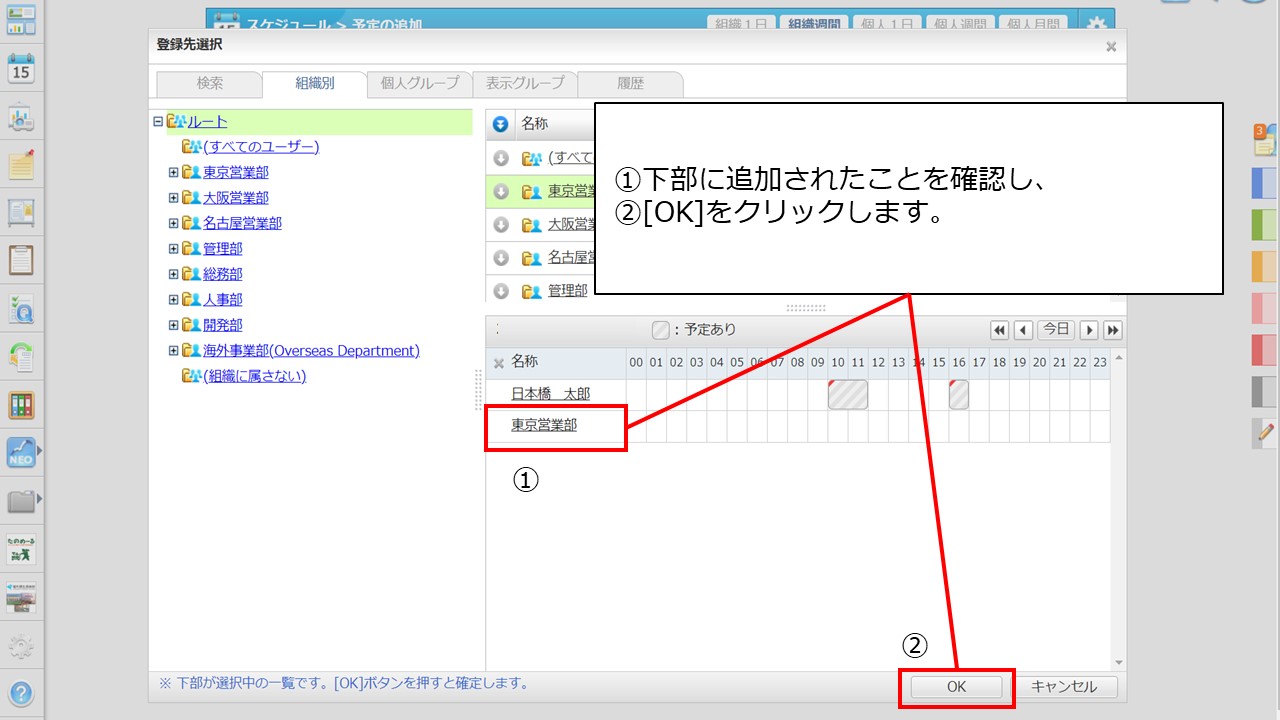The width and height of the screenshot is (1280, 720).
Task: Expand the 開発部 tree node
Action: pos(174,325)
